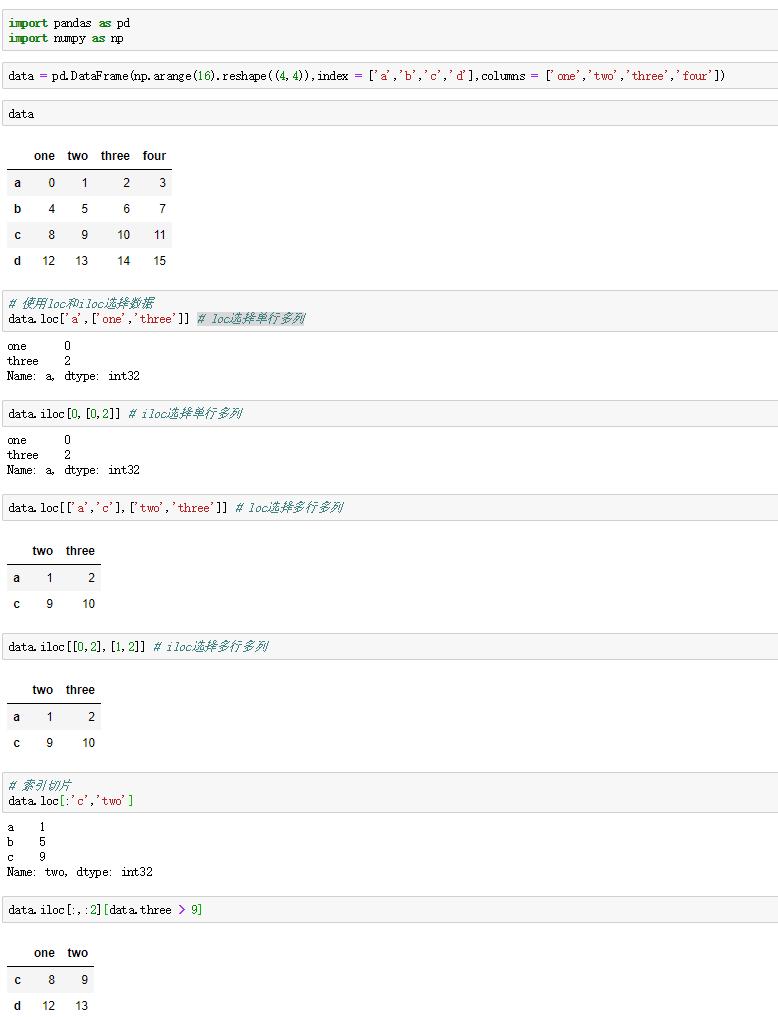Click the 'one' header in last output table
The height and width of the screenshot is (1017, 778).
click(44, 953)
